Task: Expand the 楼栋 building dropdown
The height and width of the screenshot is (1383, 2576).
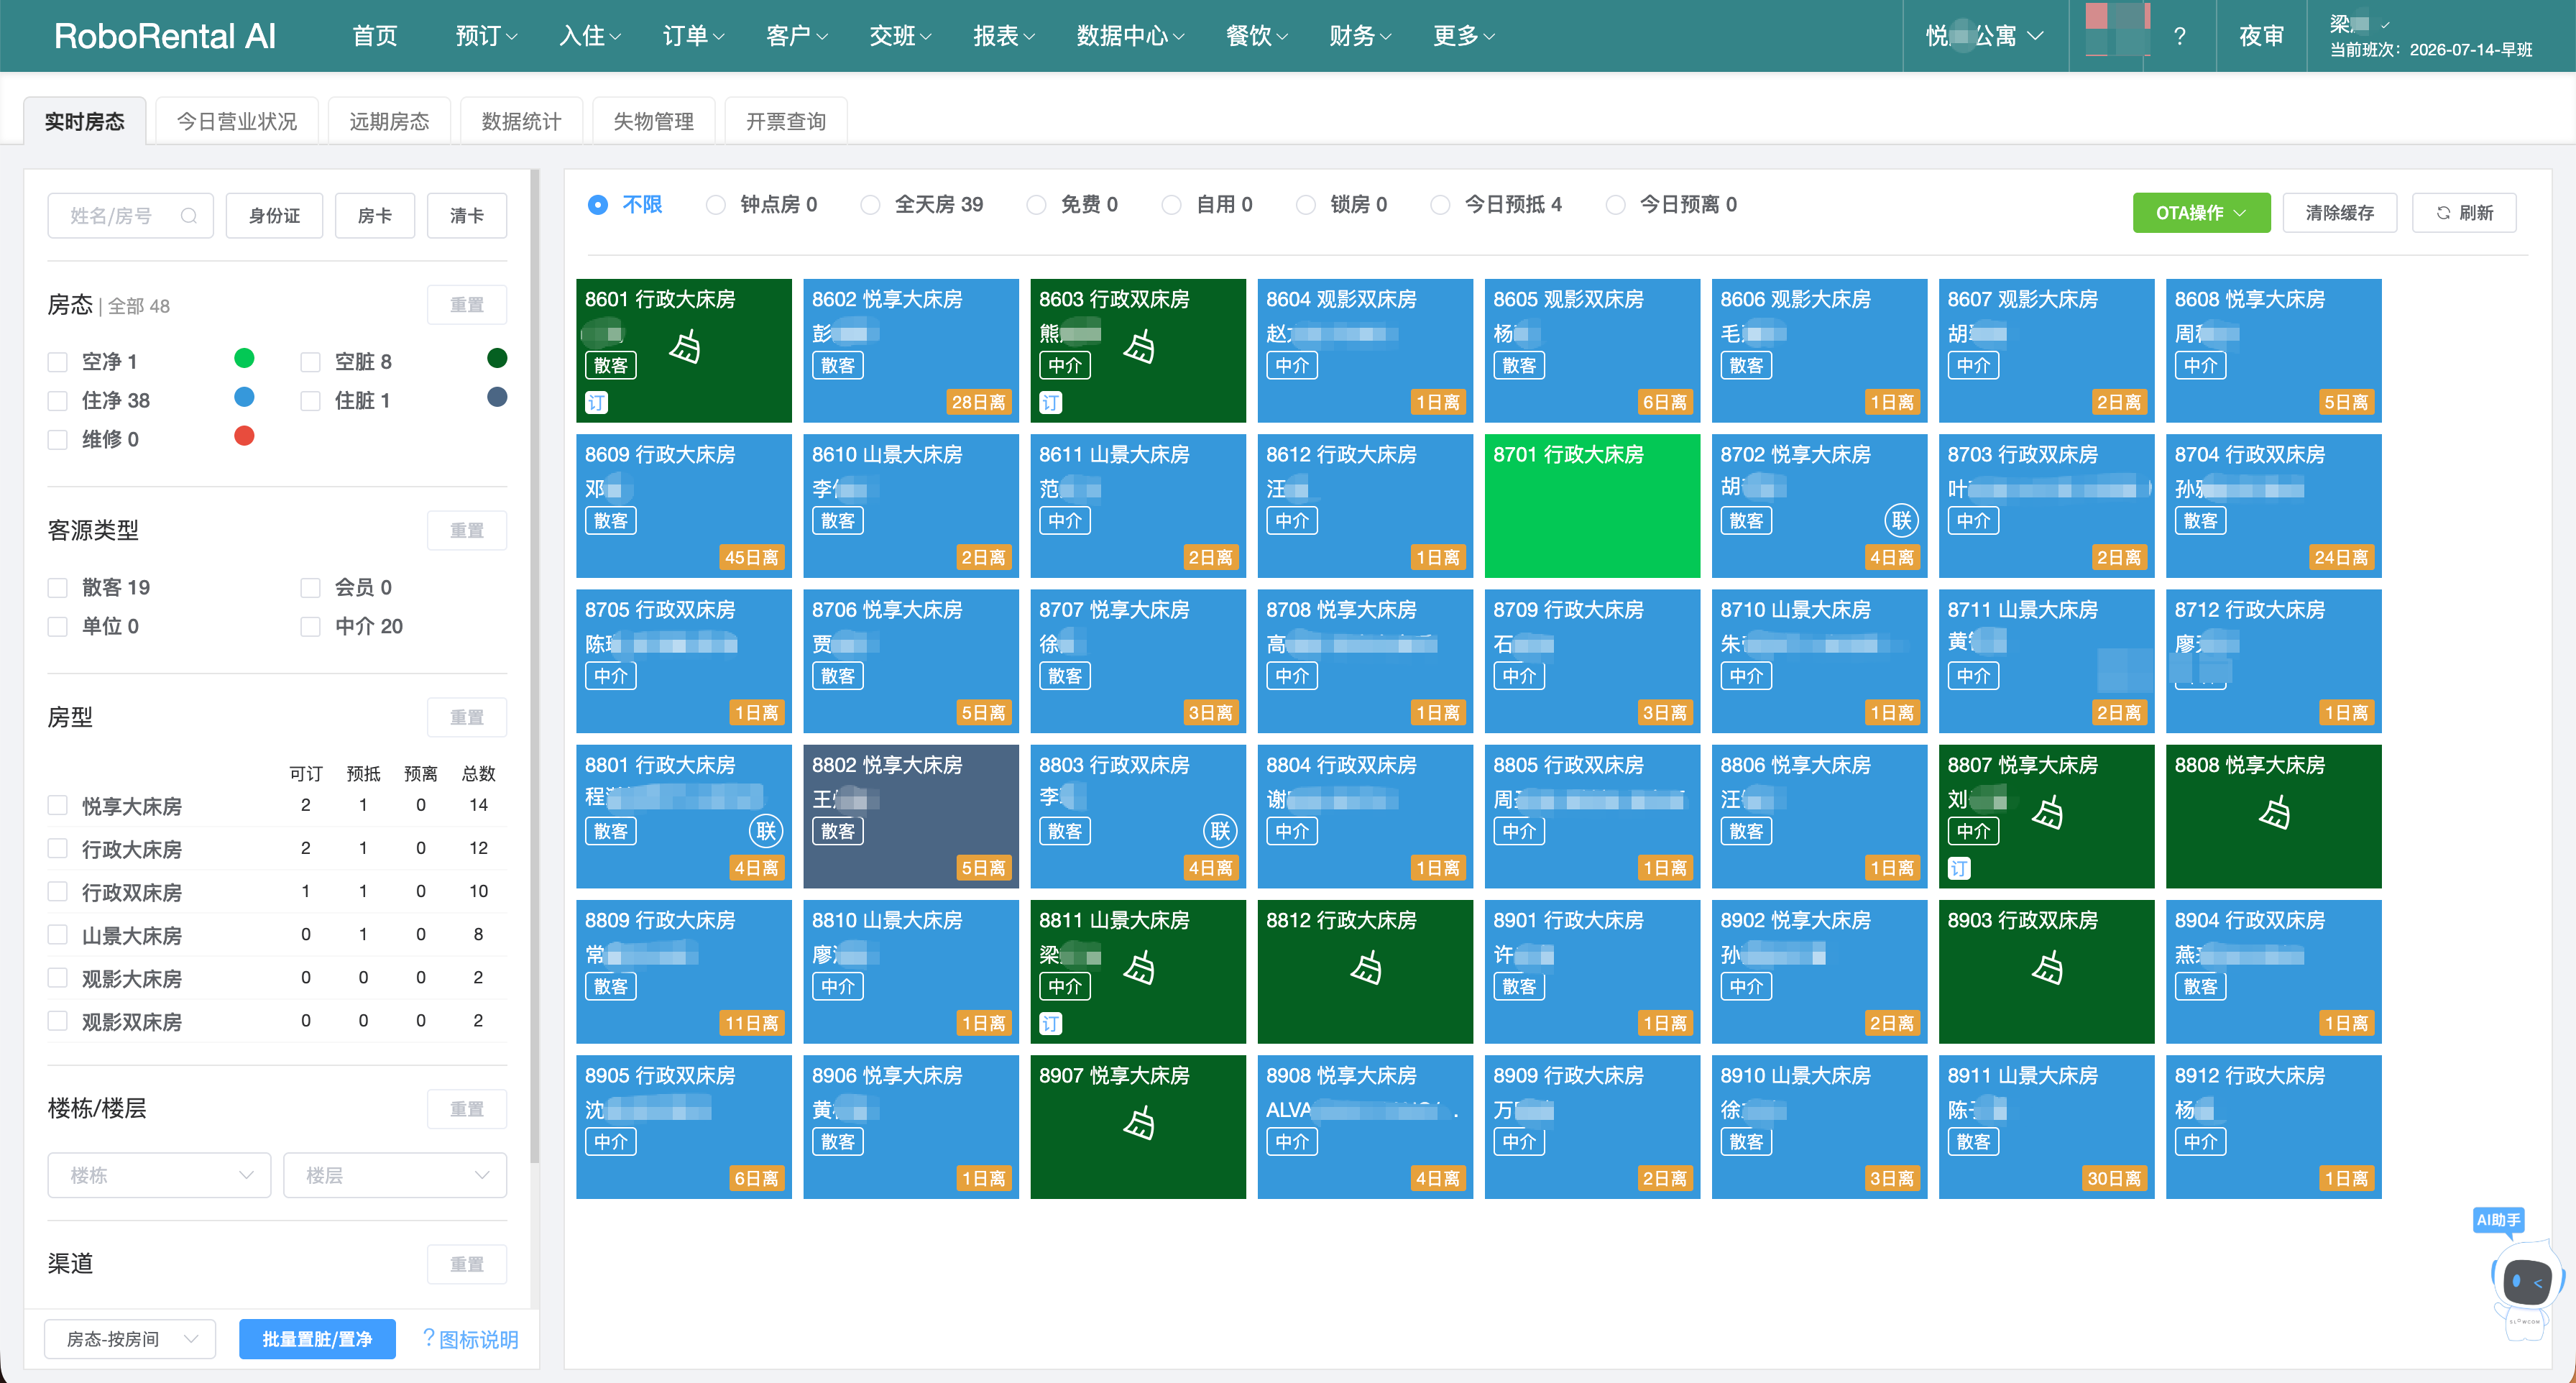Action: pyautogui.click(x=159, y=1175)
